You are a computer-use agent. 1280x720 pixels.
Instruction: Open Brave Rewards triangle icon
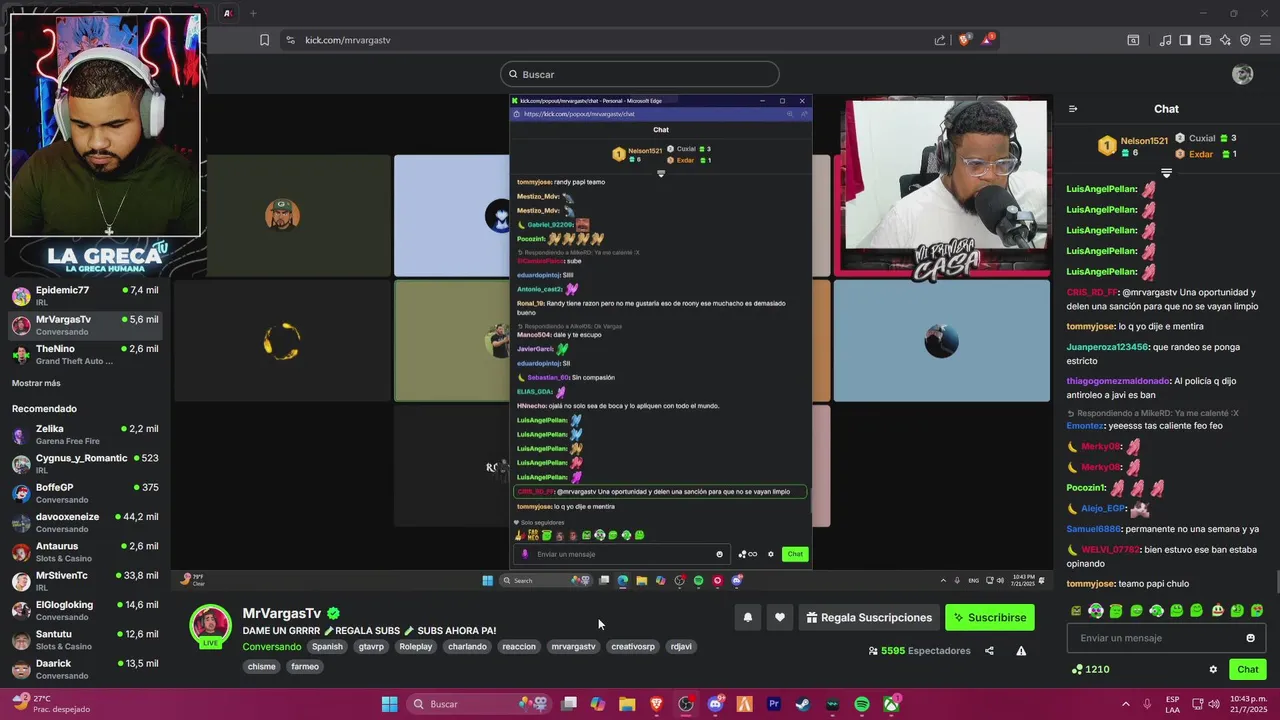click(988, 40)
